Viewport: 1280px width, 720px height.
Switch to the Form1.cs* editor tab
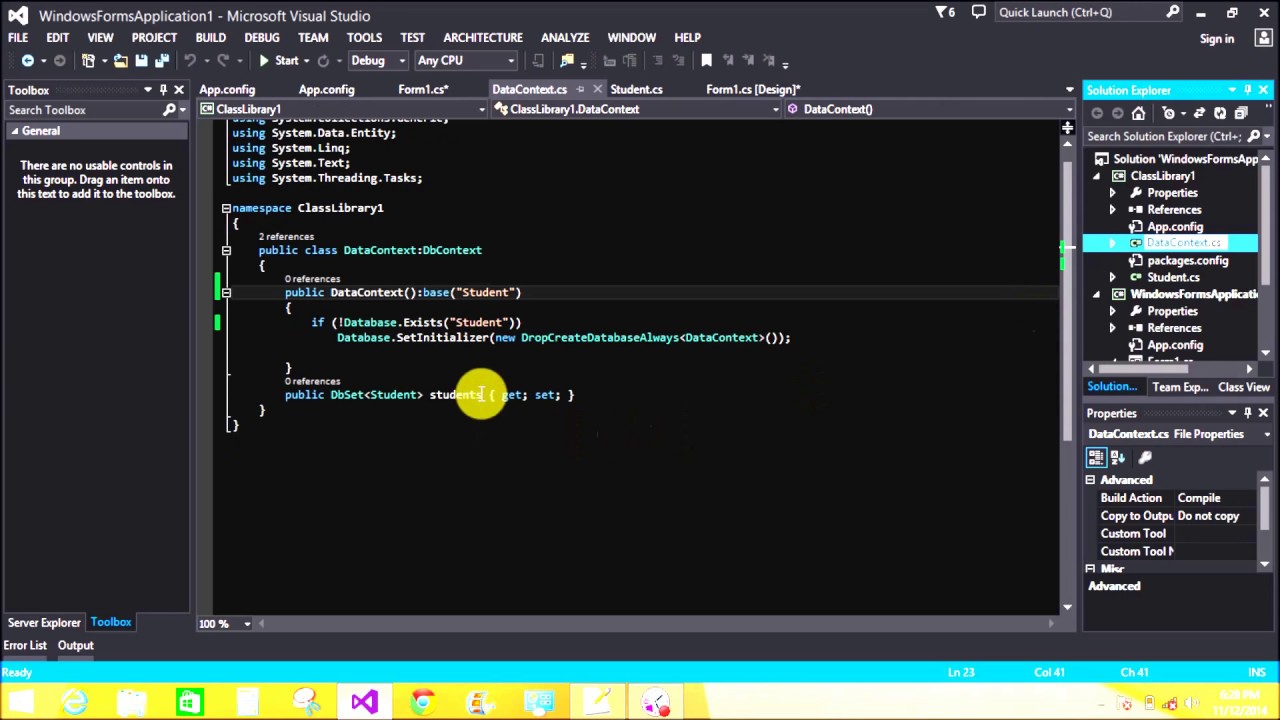click(423, 89)
